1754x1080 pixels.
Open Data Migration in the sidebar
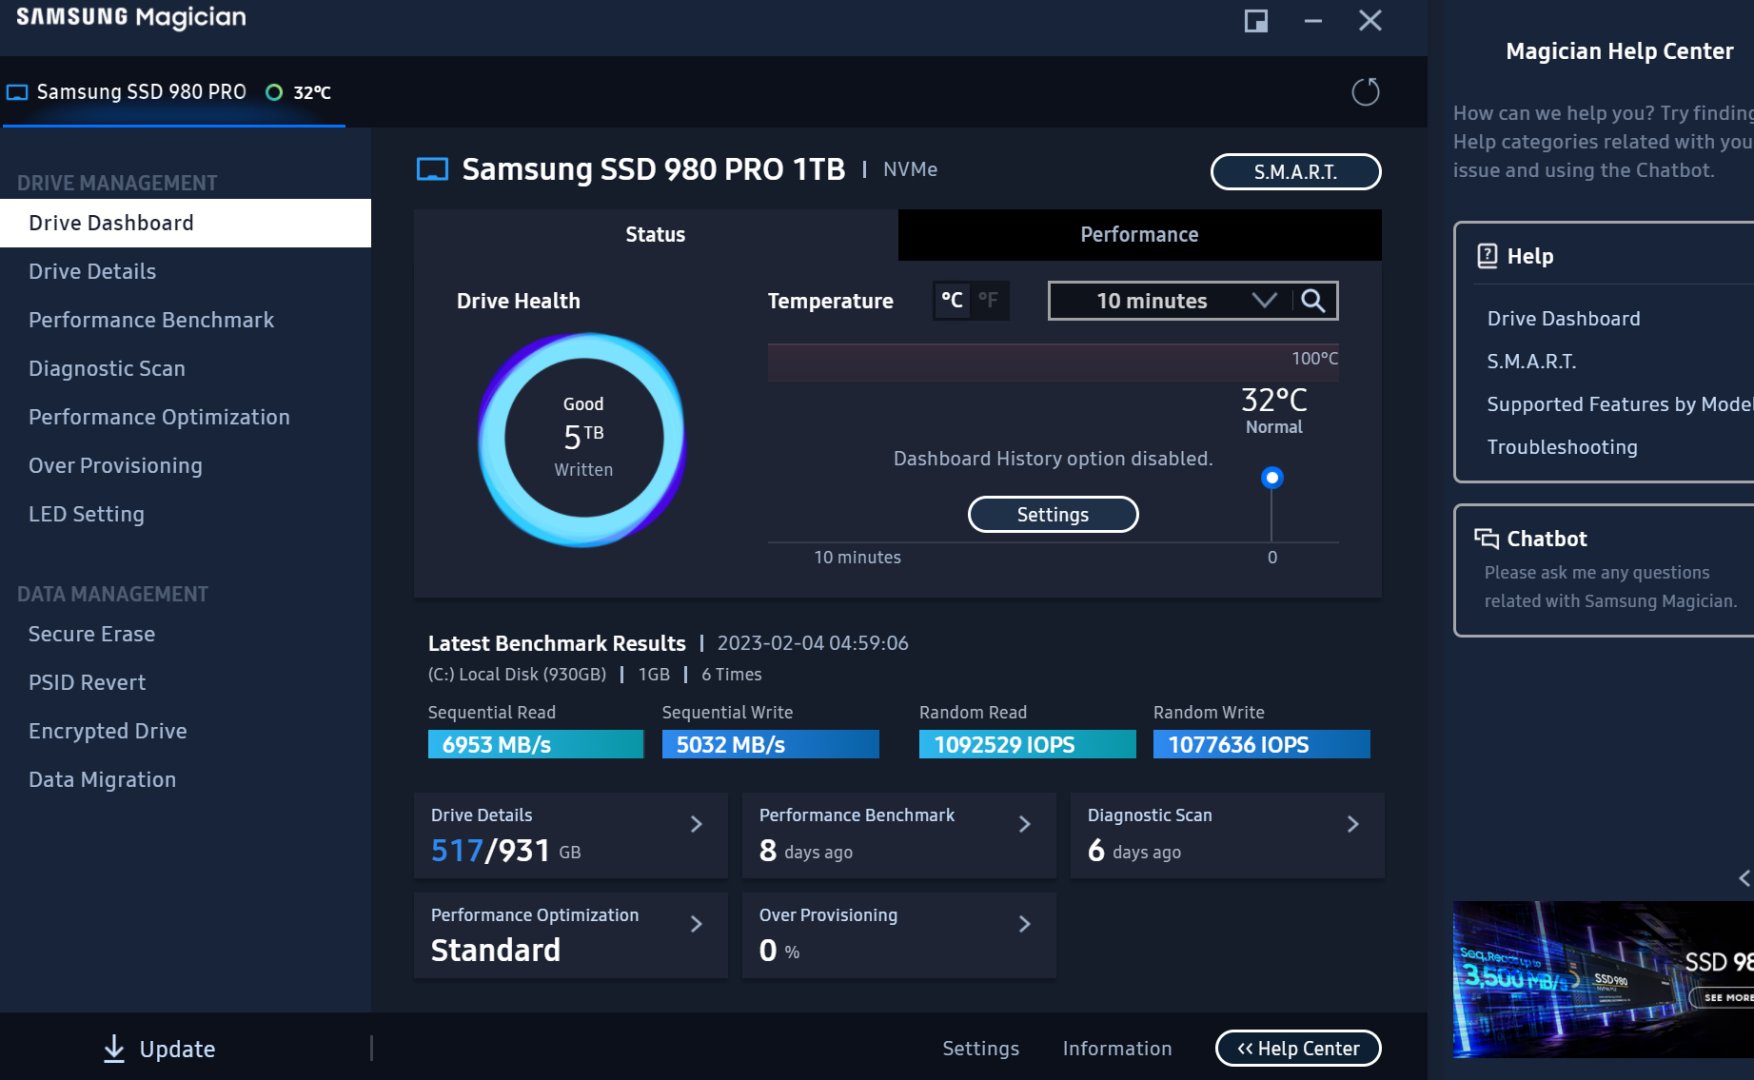click(x=186, y=780)
